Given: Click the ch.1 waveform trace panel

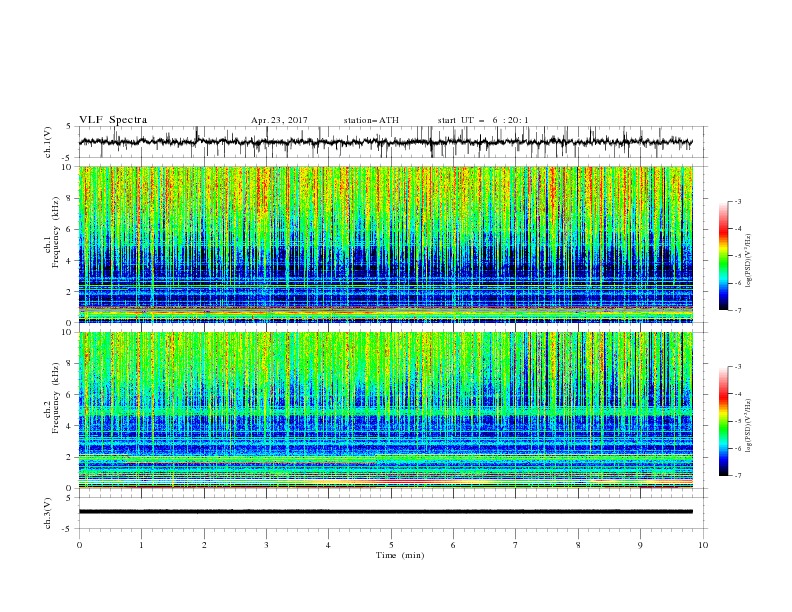Looking at the screenshot, I should coord(393,142).
